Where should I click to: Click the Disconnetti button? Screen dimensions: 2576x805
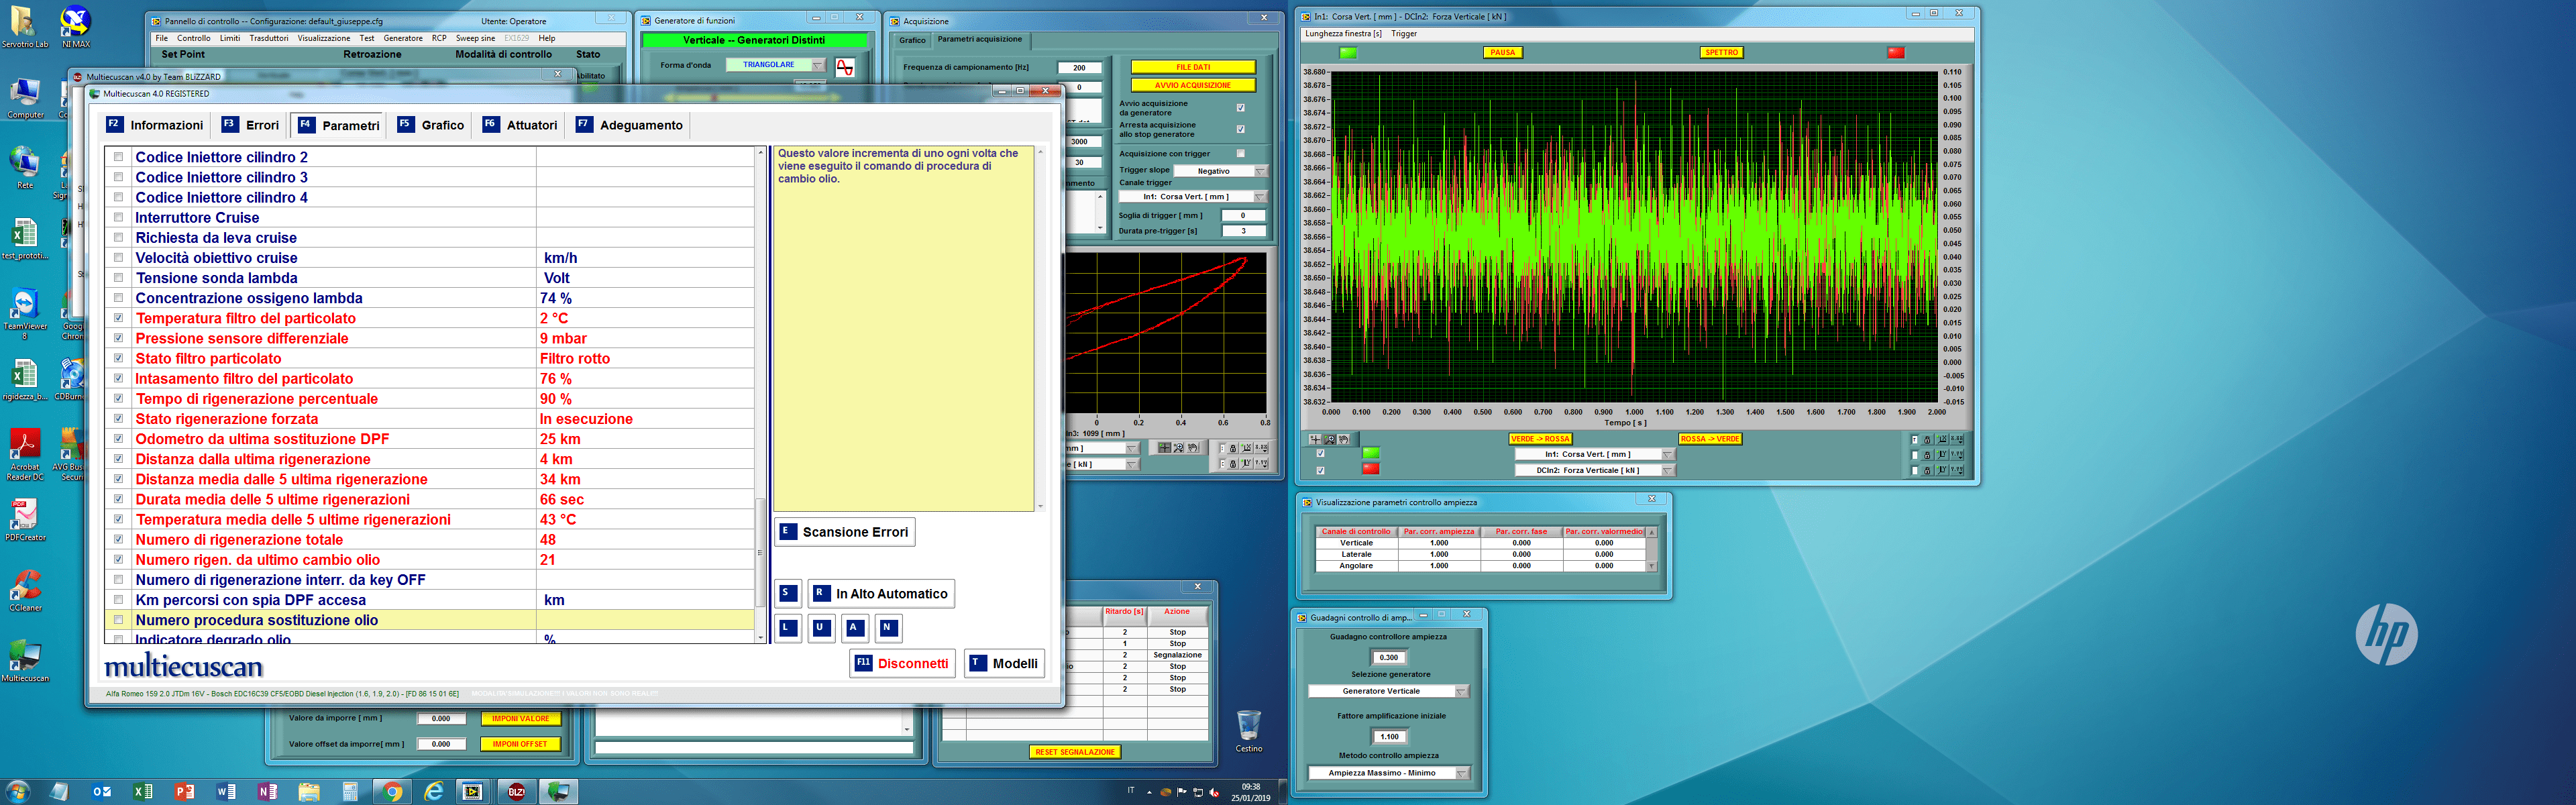[x=902, y=663]
